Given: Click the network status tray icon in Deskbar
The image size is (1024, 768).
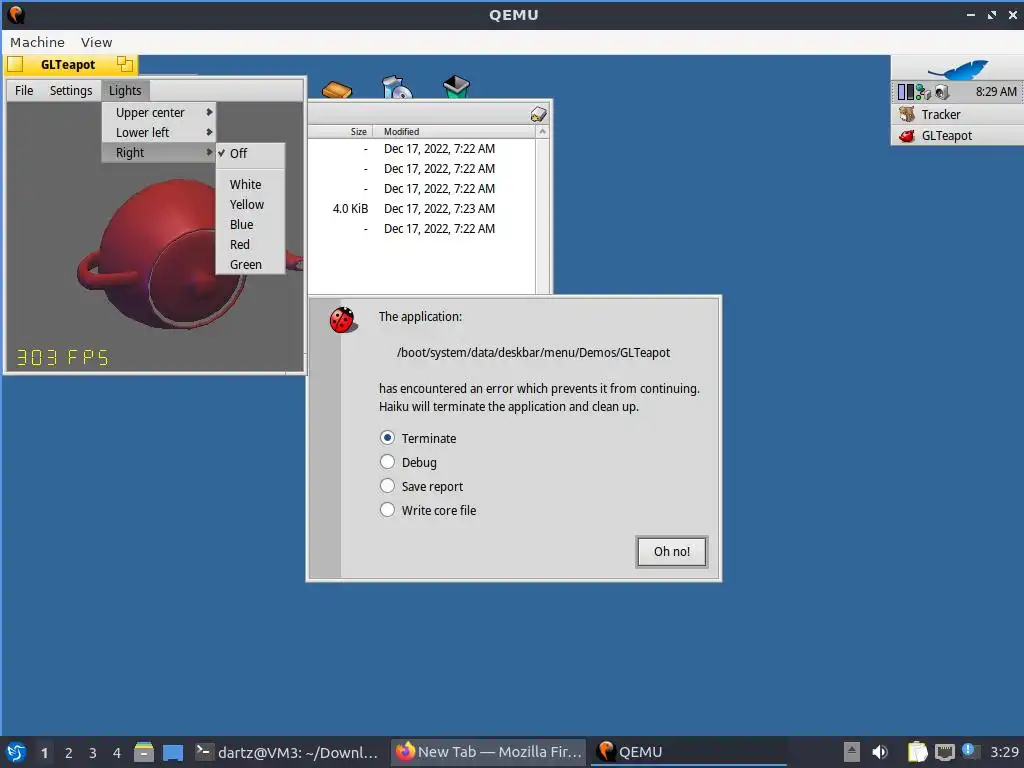Looking at the screenshot, I should (x=923, y=92).
